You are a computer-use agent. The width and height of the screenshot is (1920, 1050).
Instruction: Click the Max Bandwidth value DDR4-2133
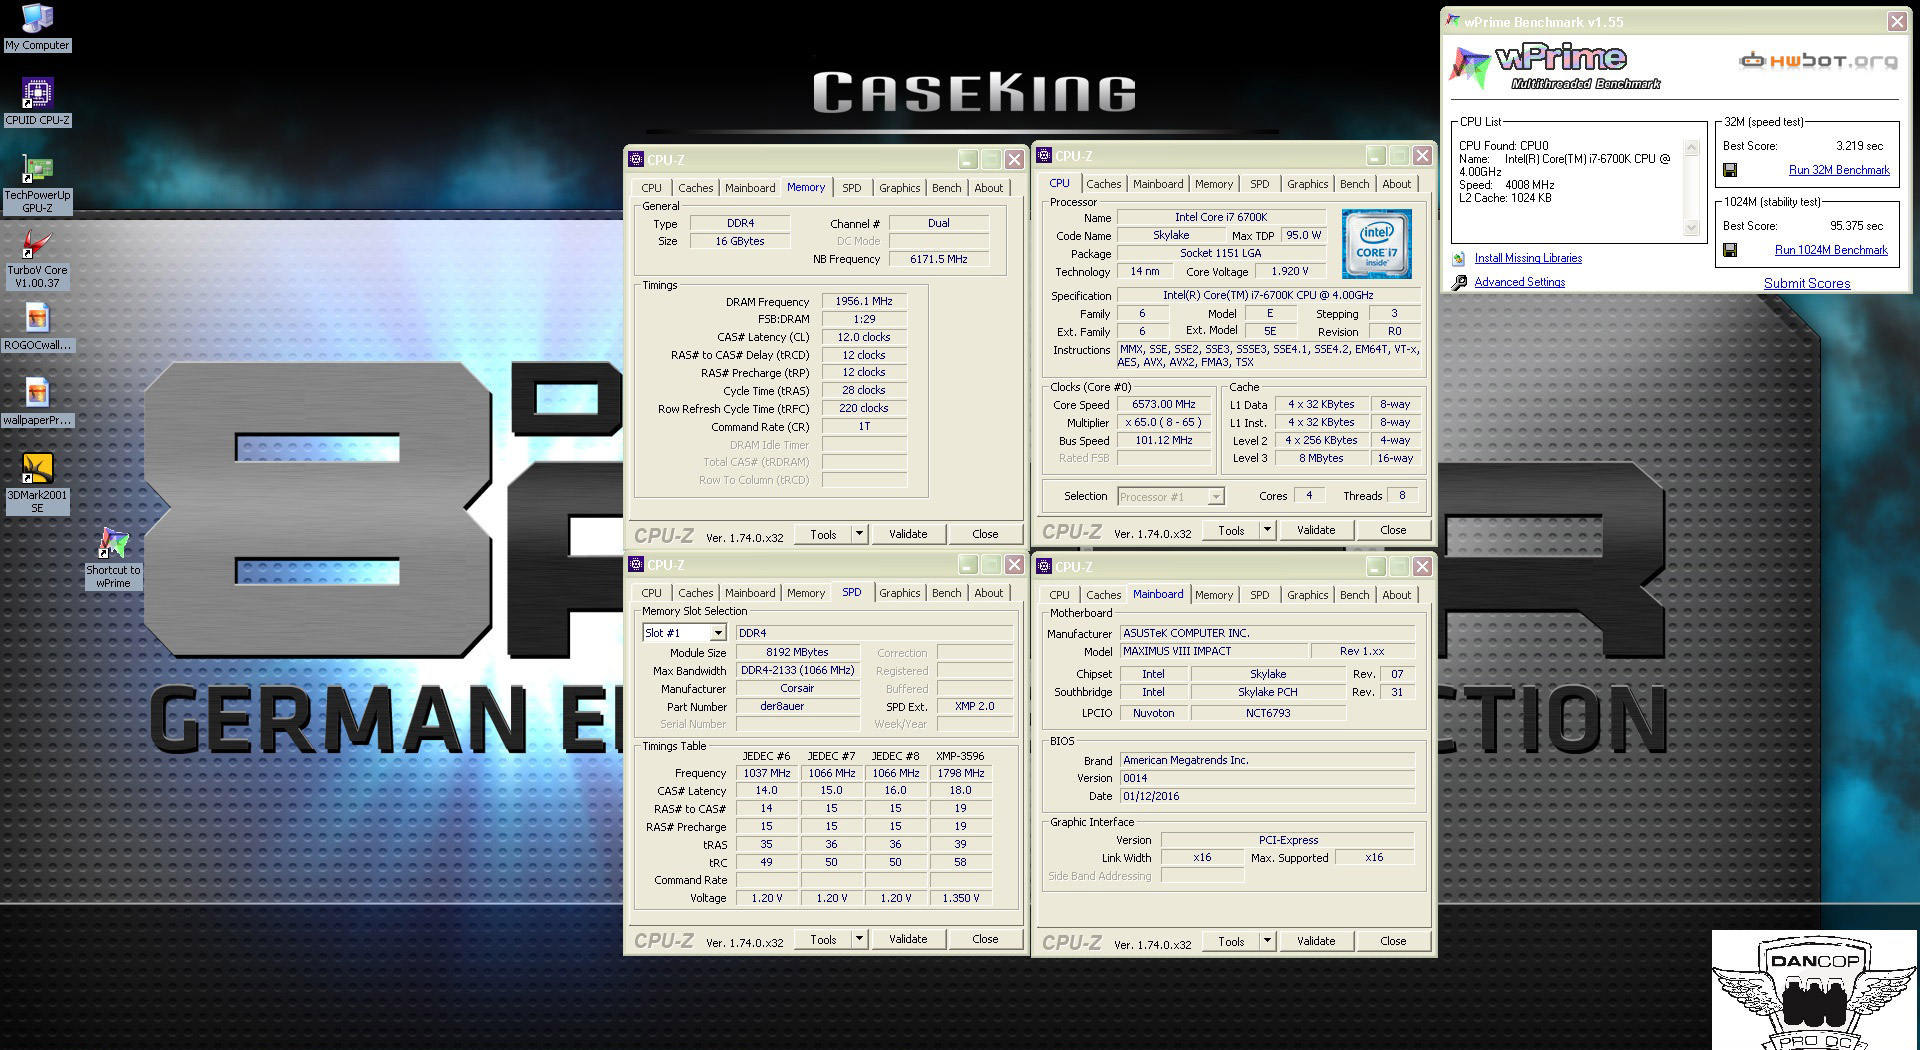pos(797,670)
